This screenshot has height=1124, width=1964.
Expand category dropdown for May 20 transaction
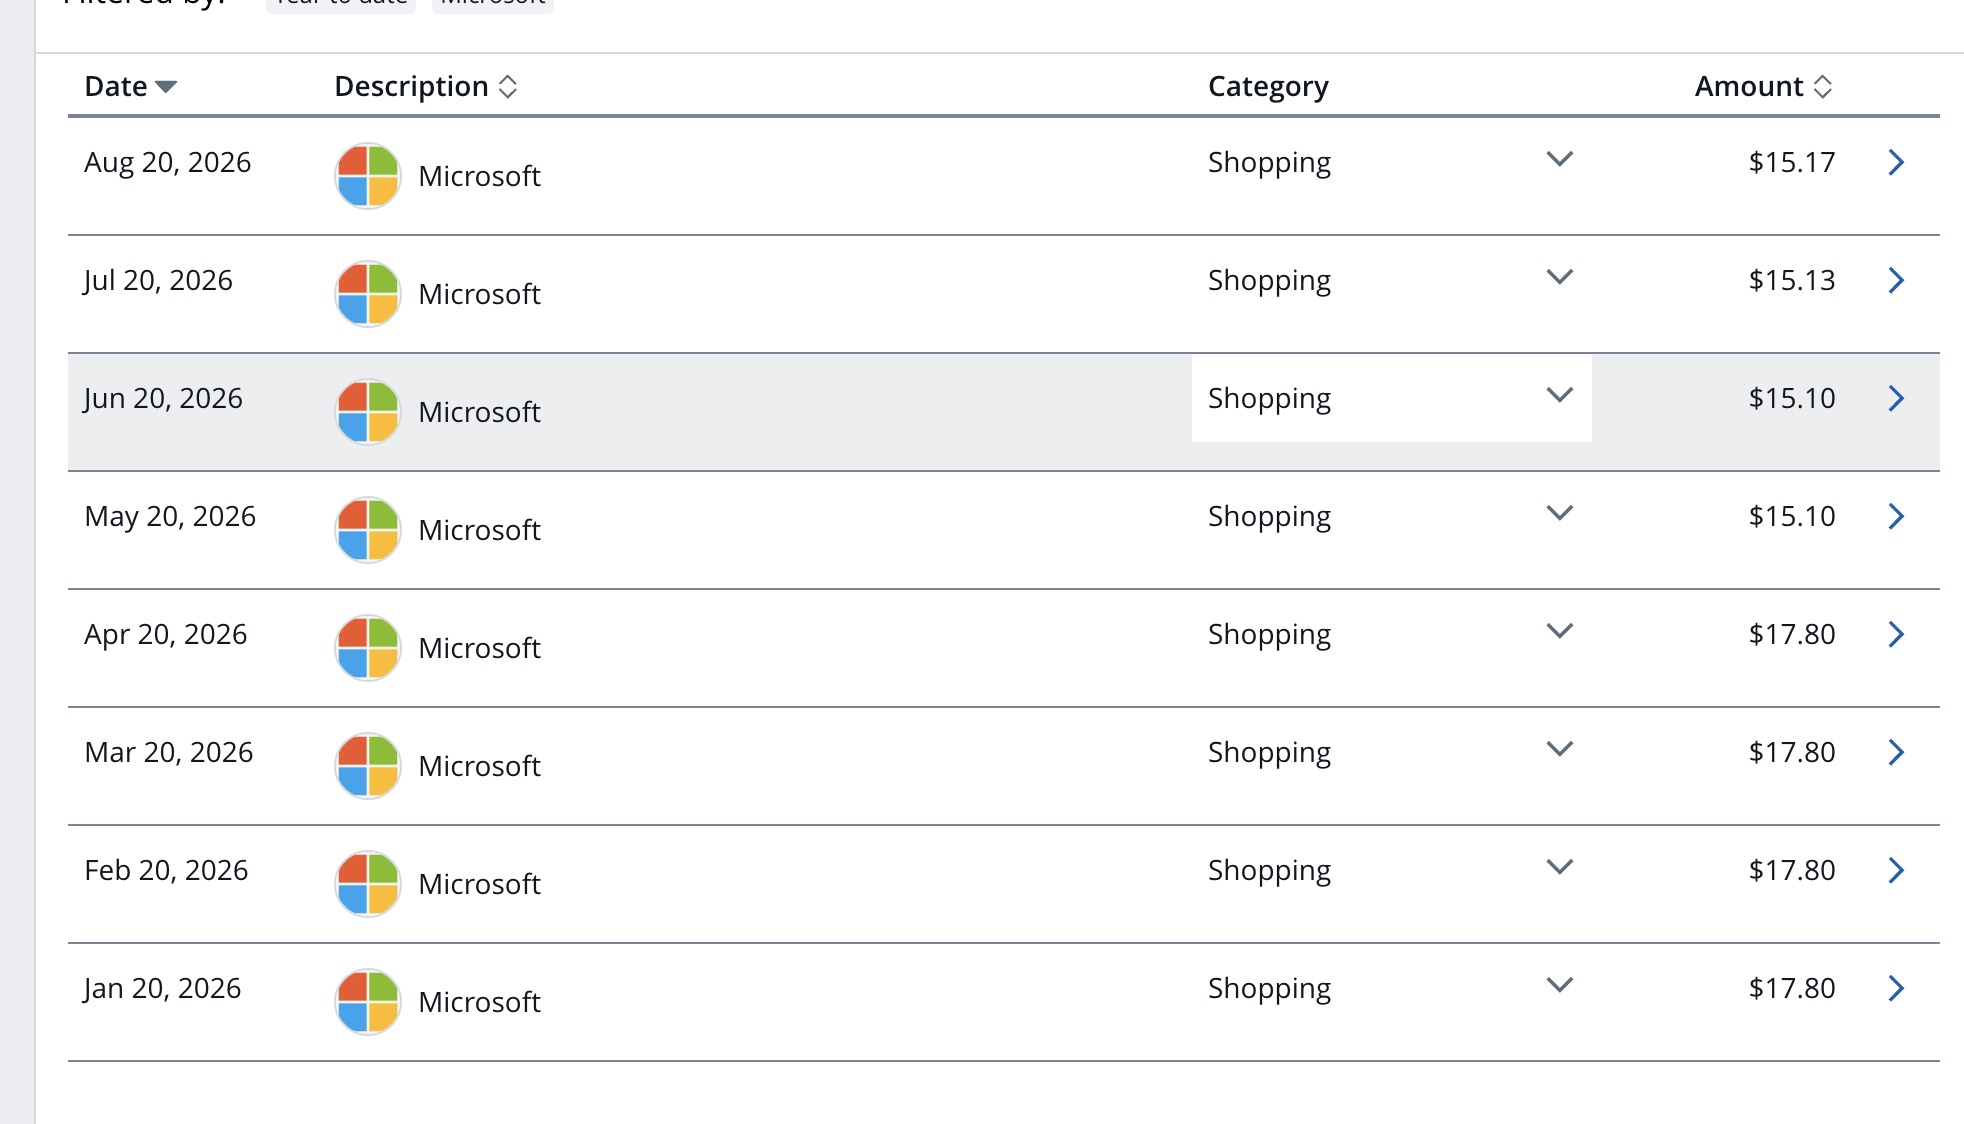pyautogui.click(x=1560, y=513)
